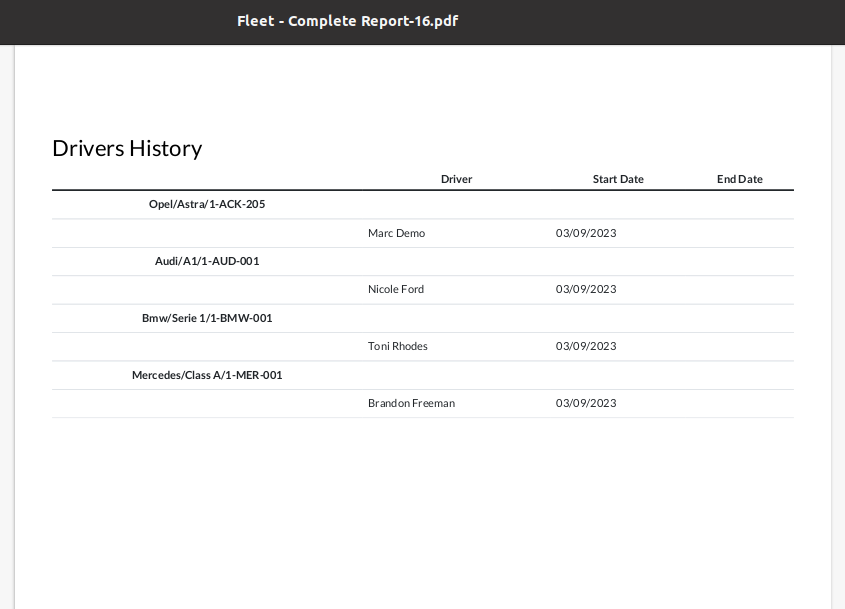Image resolution: width=845 pixels, height=609 pixels.
Task: Click Toni Rhodes's start date 03/09/2023
Action: coord(586,346)
